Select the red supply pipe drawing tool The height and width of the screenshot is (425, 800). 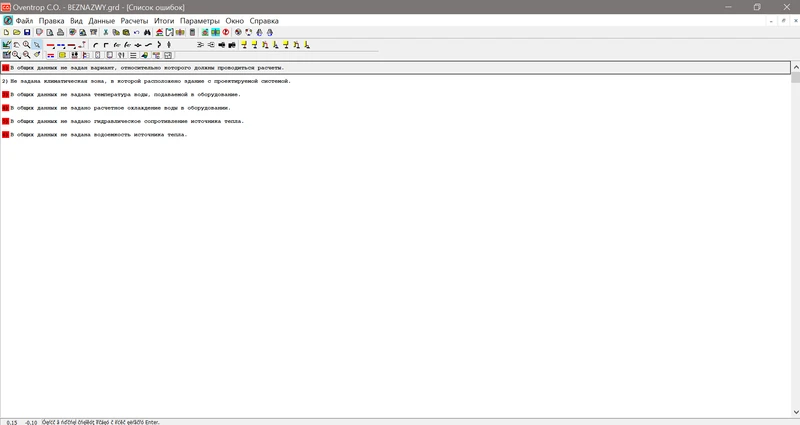click(x=50, y=44)
